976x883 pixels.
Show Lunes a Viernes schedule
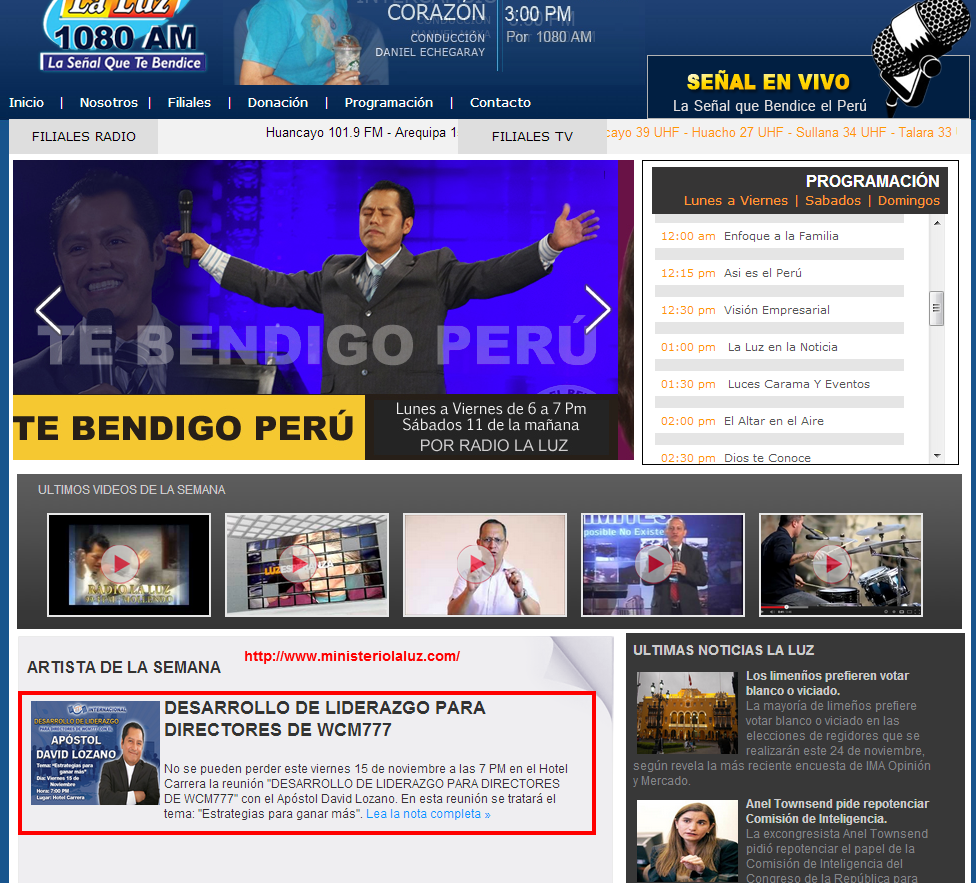click(736, 200)
